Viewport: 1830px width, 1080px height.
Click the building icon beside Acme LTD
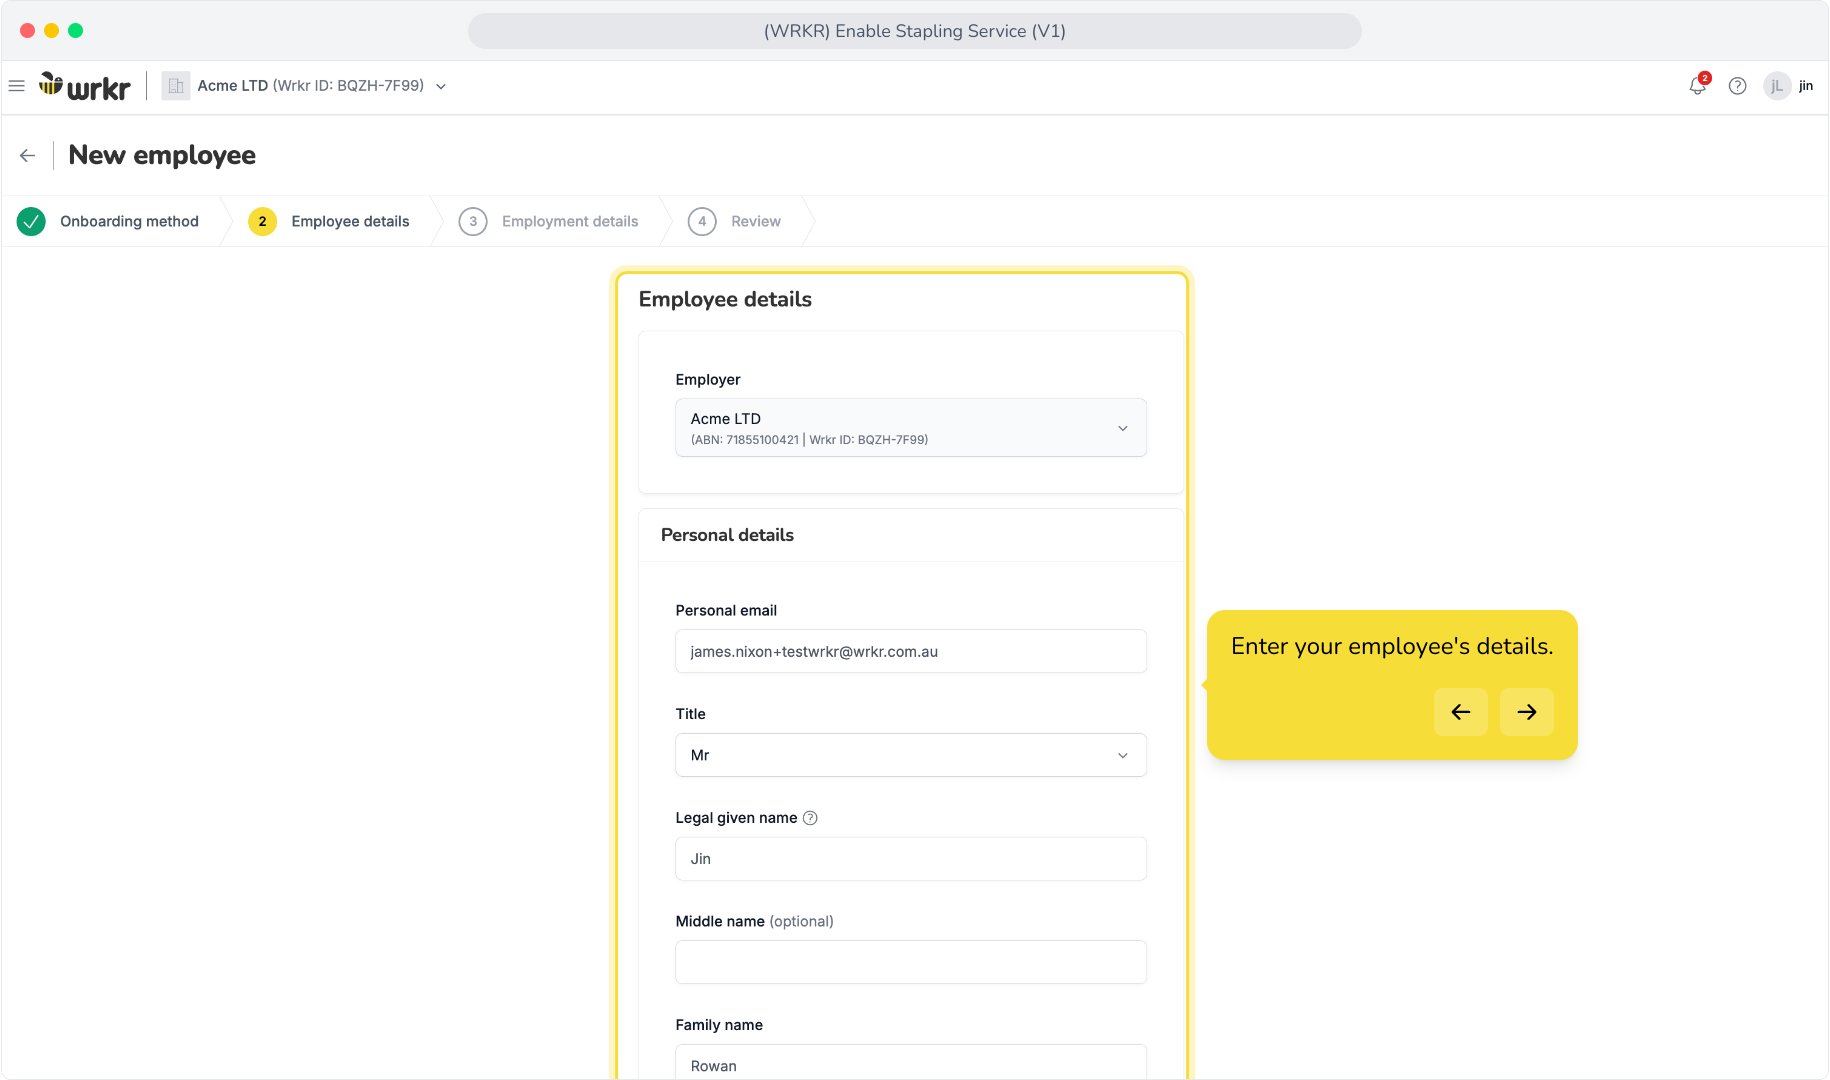click(176, 86)
